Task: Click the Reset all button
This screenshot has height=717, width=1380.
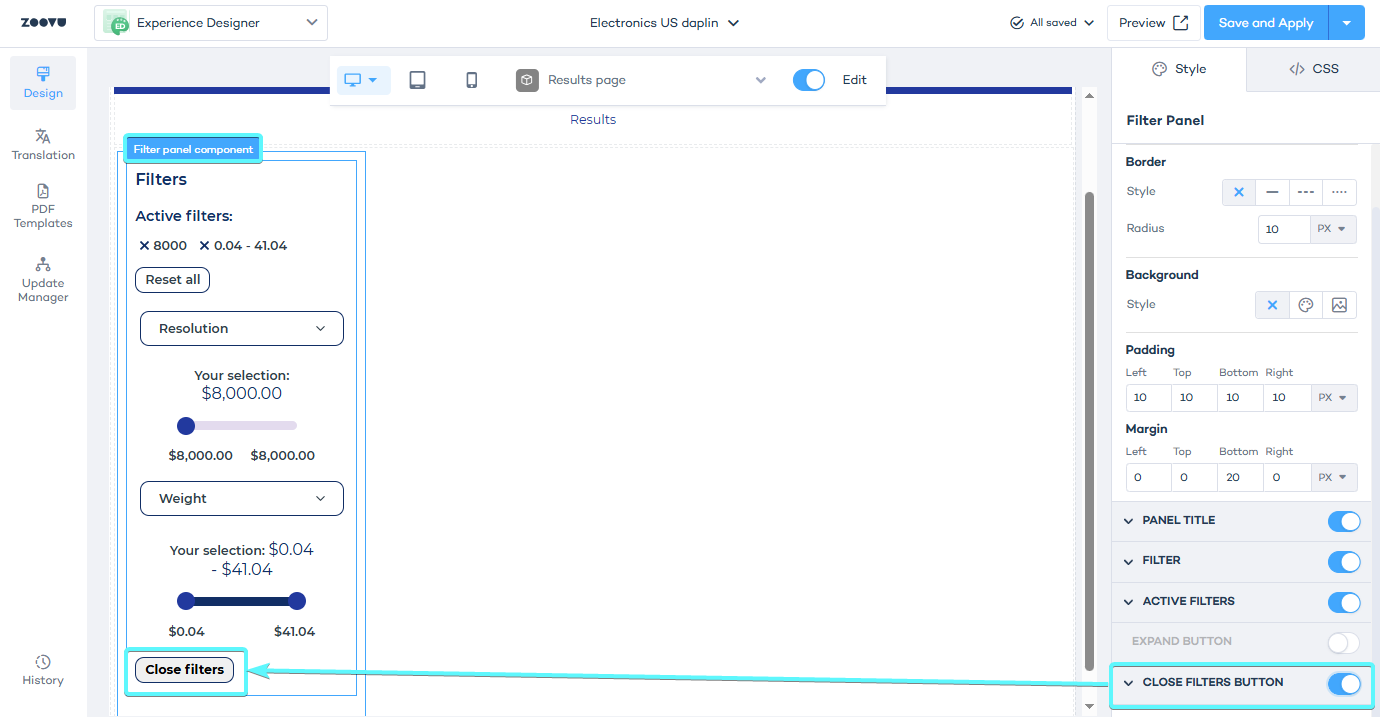Action: (172, 280)
